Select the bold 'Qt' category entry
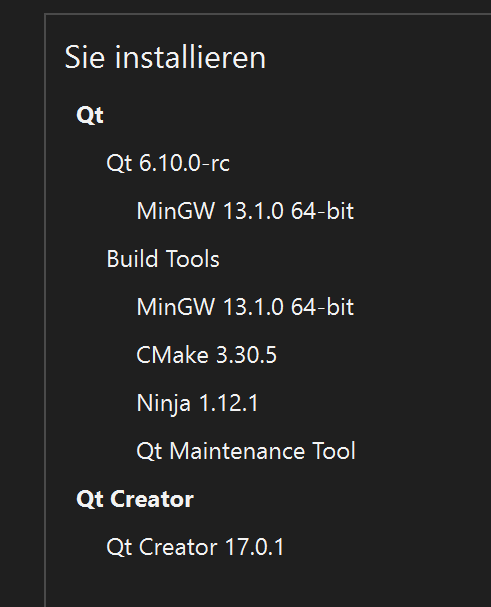Viewport: 491px width, 607px height. [90, 115]
